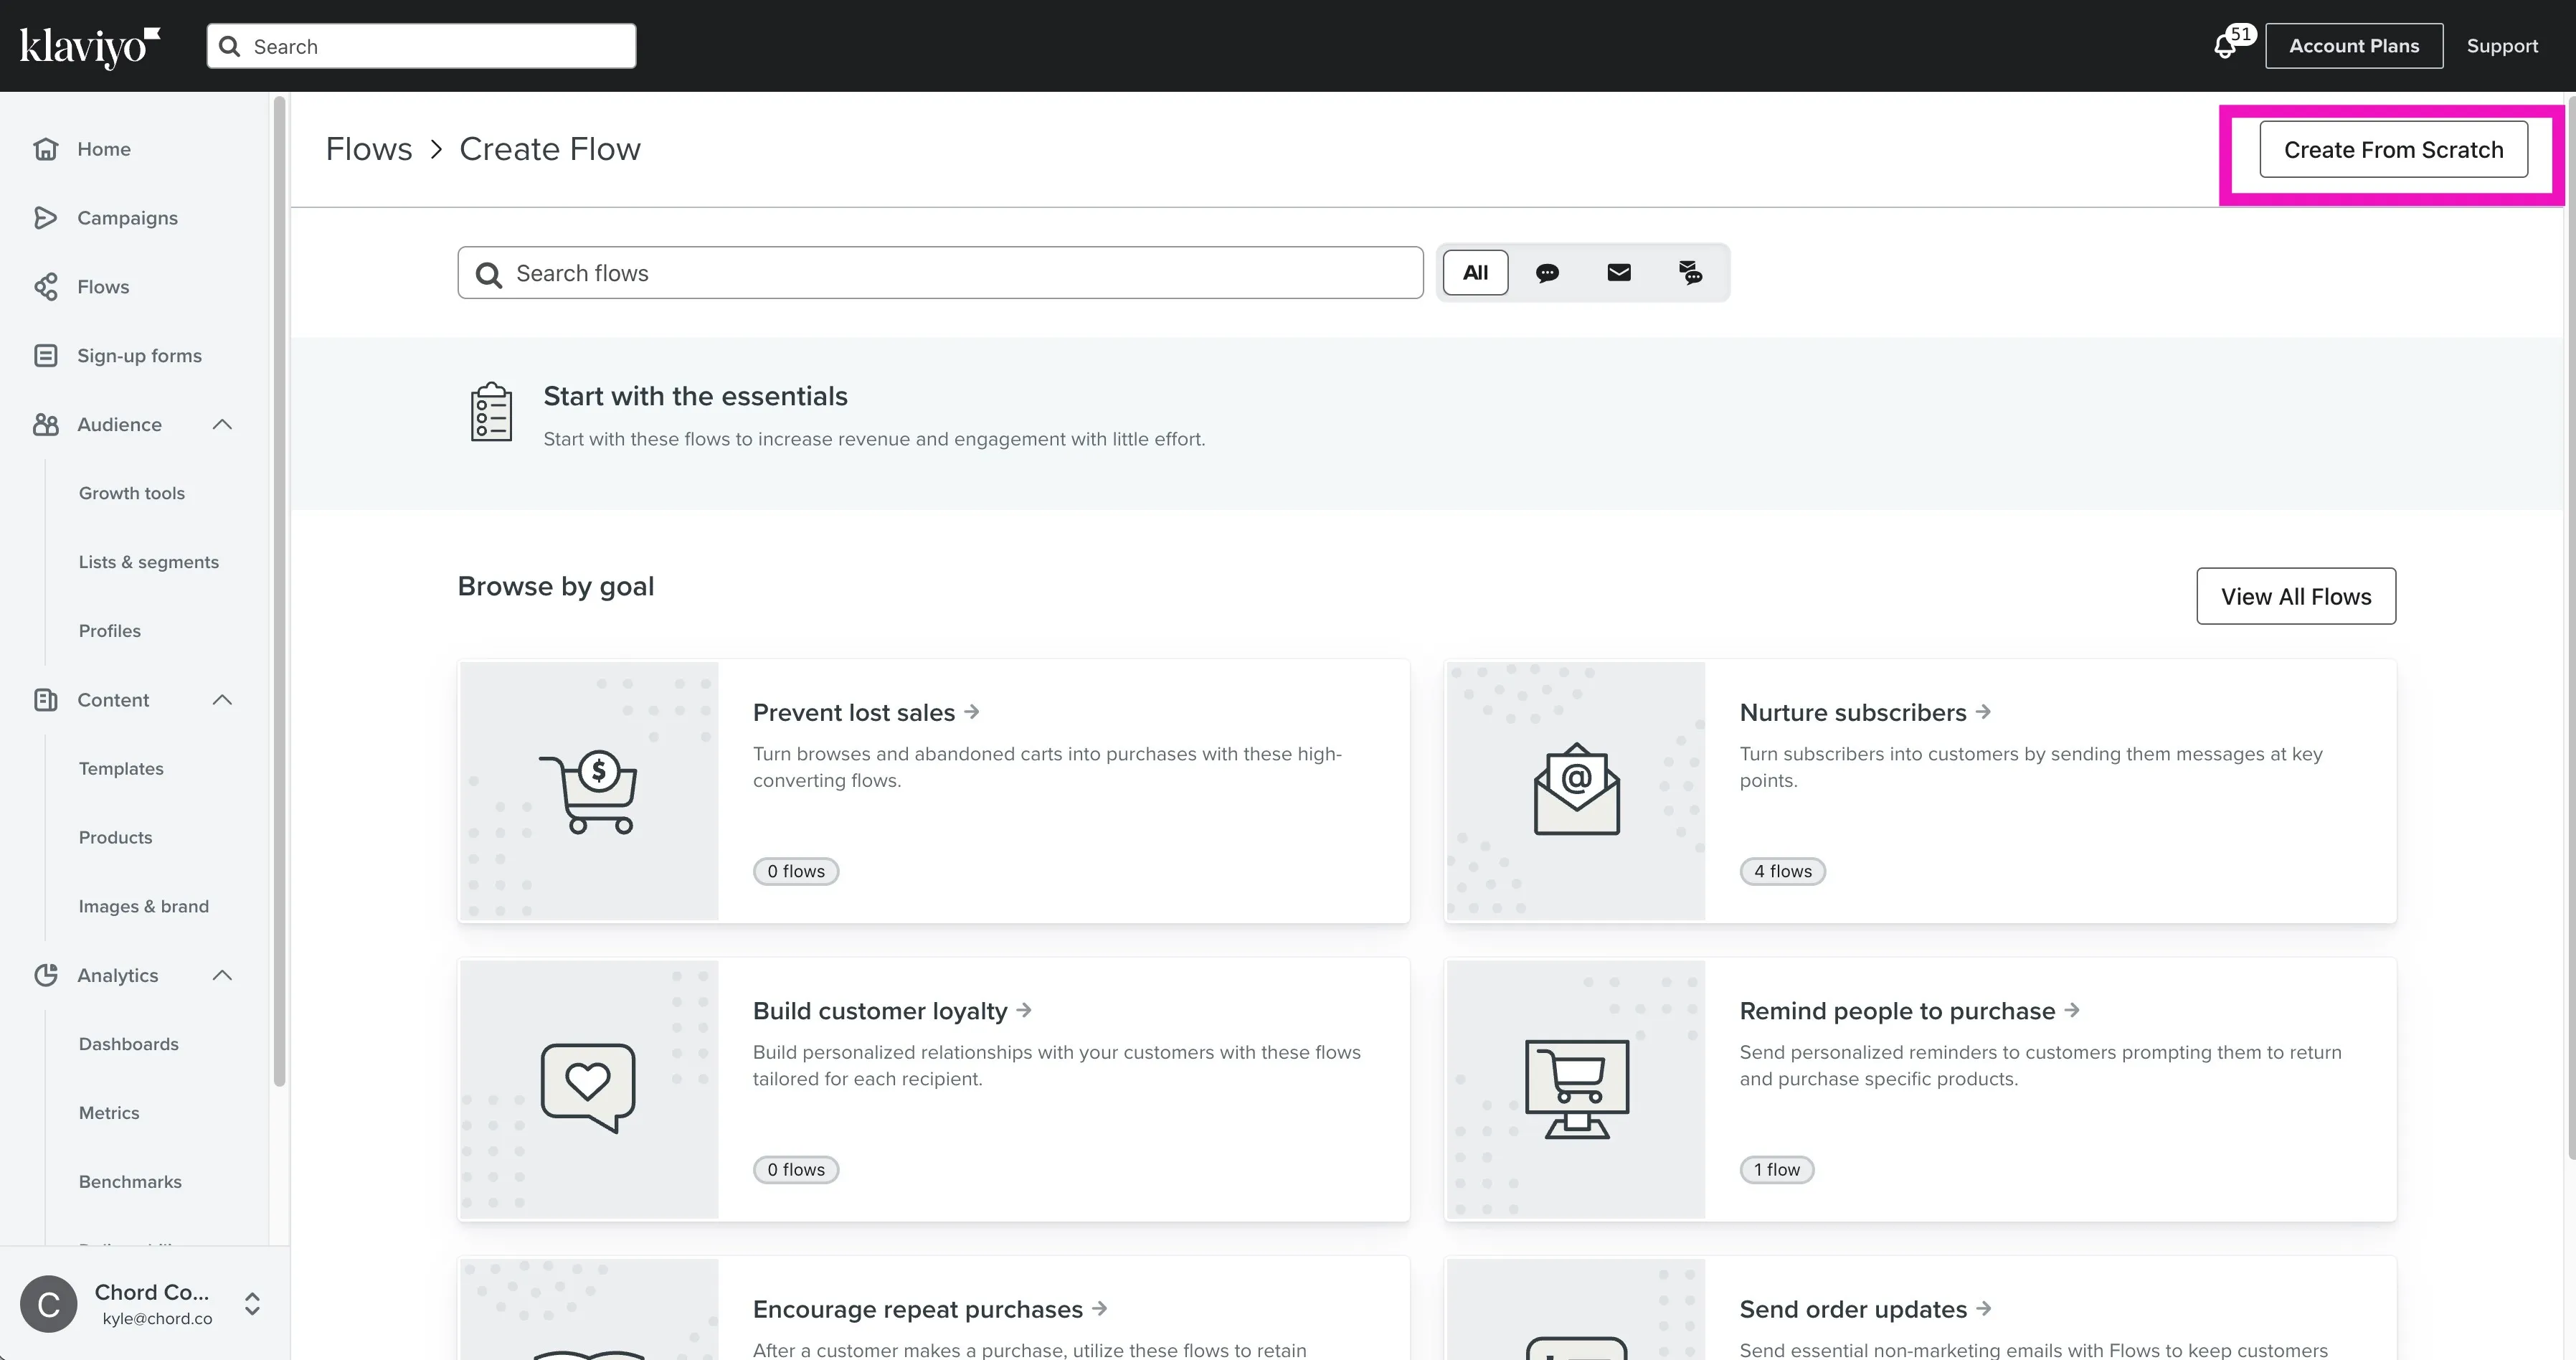Click the Analytics pie chart icon
Screen dimensions: 2576x1360
46,975
